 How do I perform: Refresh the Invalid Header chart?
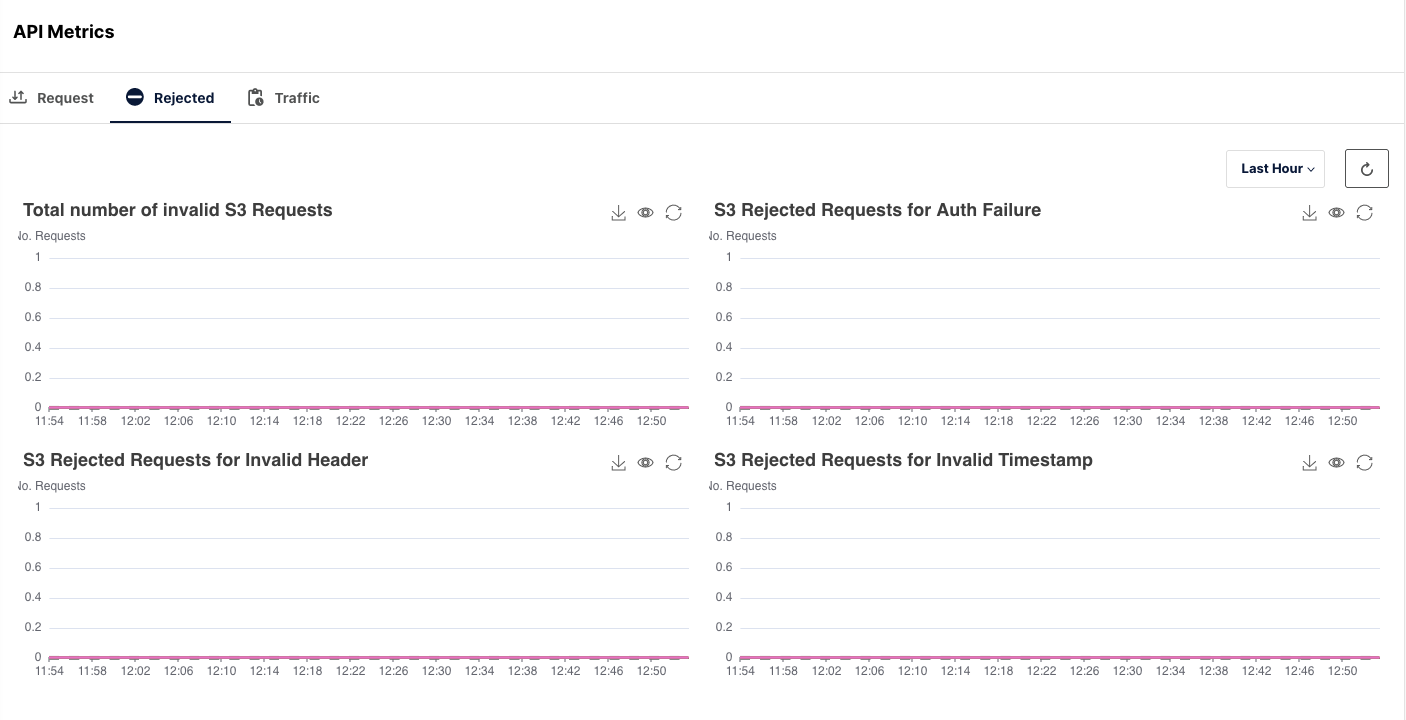point(674,462)
